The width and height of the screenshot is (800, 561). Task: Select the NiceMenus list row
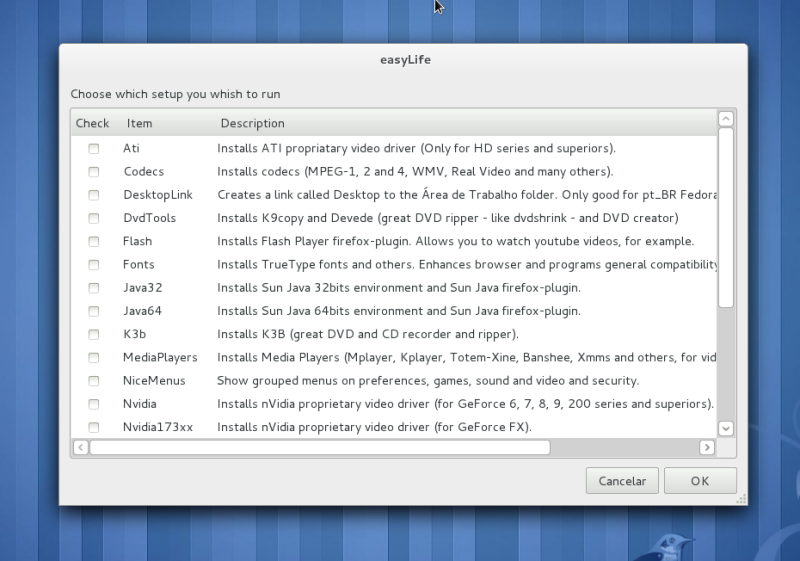coord(394,381)
